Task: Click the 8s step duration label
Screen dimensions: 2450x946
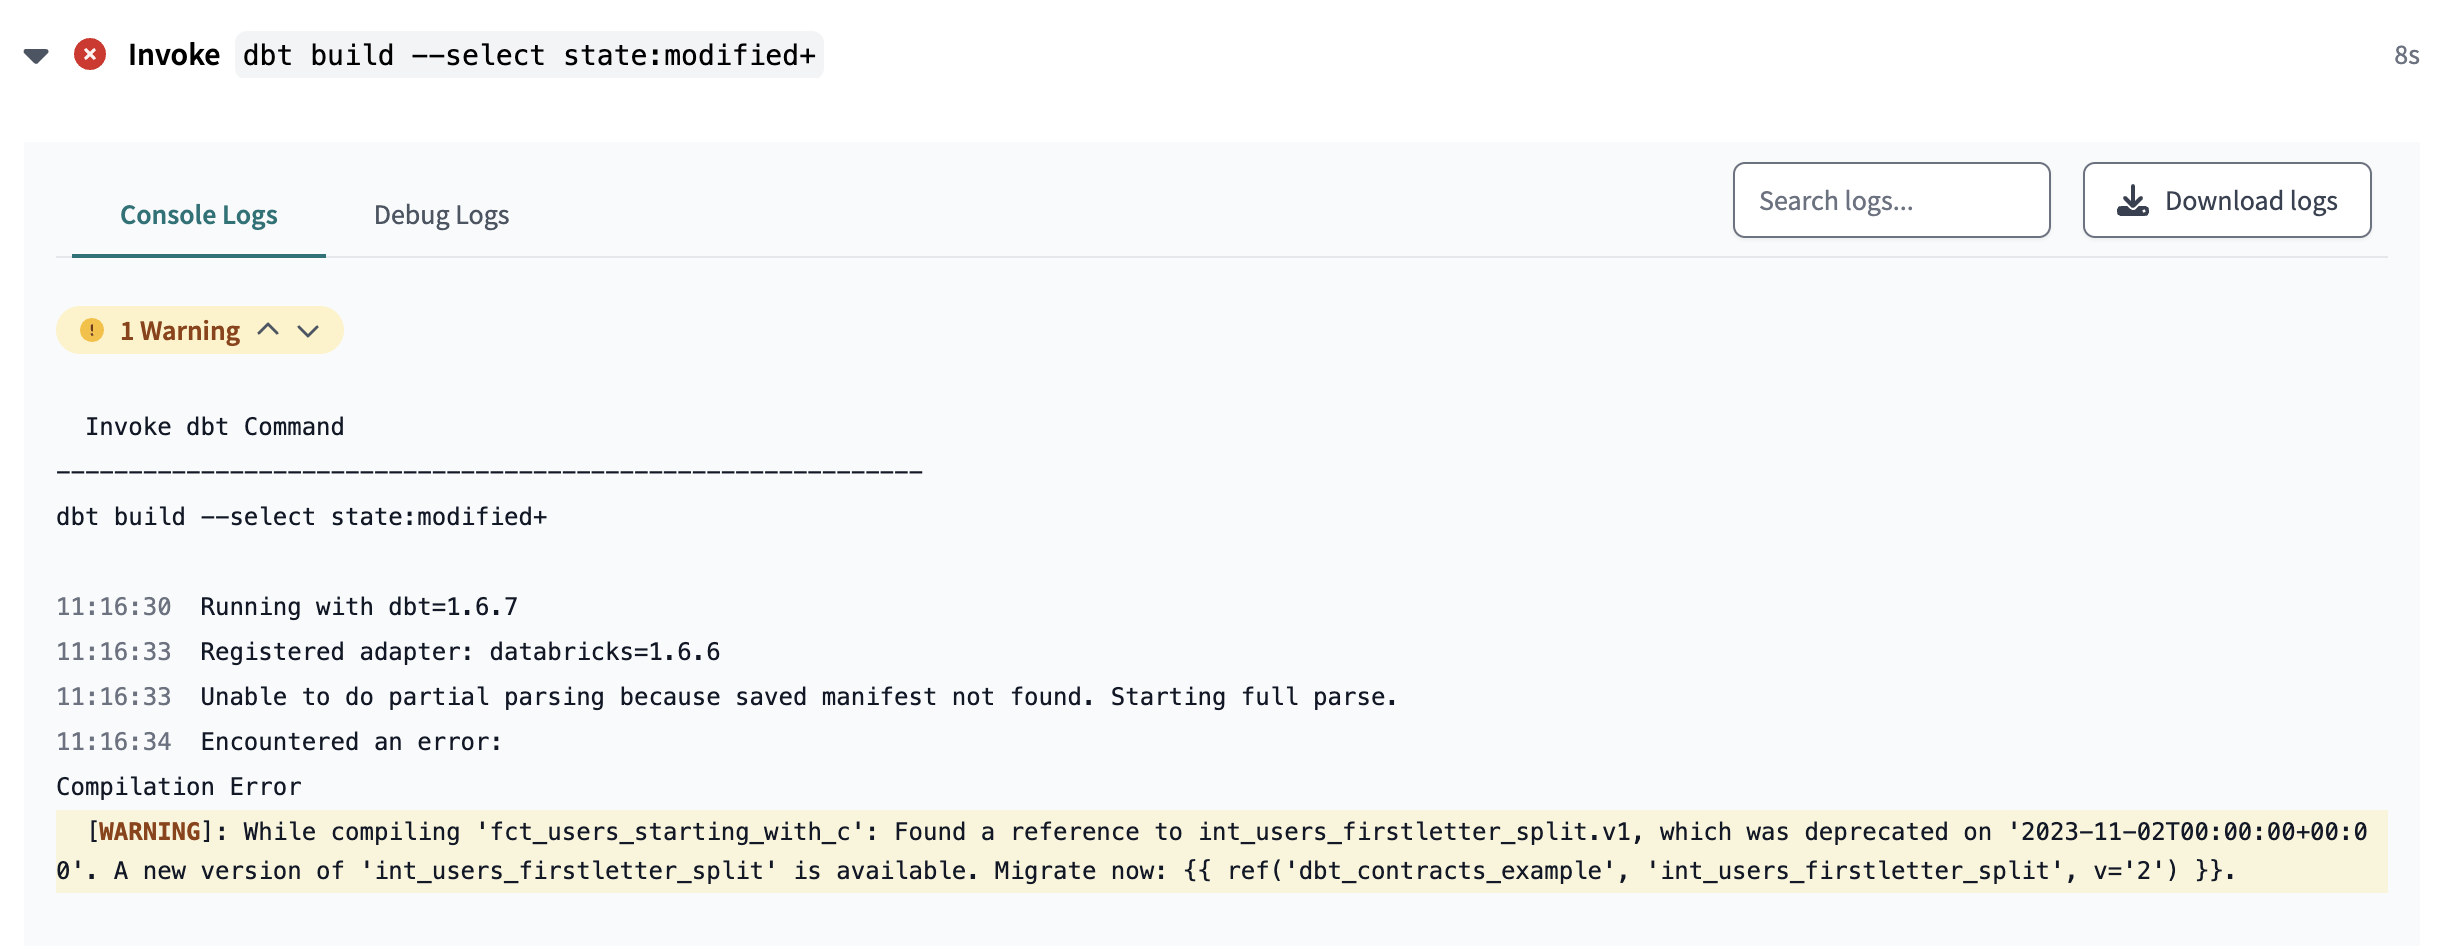Action: point(2406,55)
